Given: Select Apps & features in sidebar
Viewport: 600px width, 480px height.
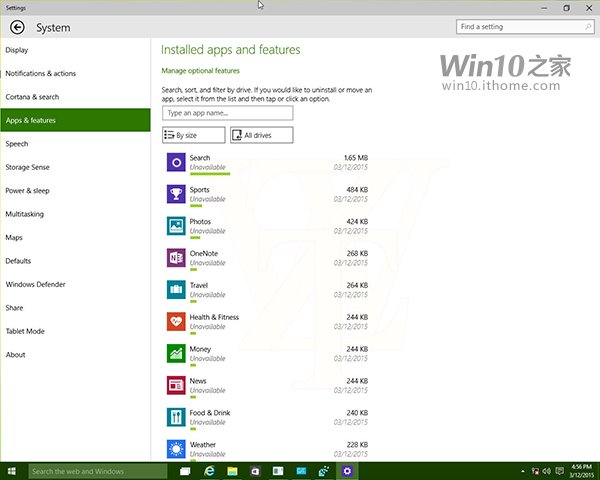Looking at the screenshot, I should pos(75,120).
